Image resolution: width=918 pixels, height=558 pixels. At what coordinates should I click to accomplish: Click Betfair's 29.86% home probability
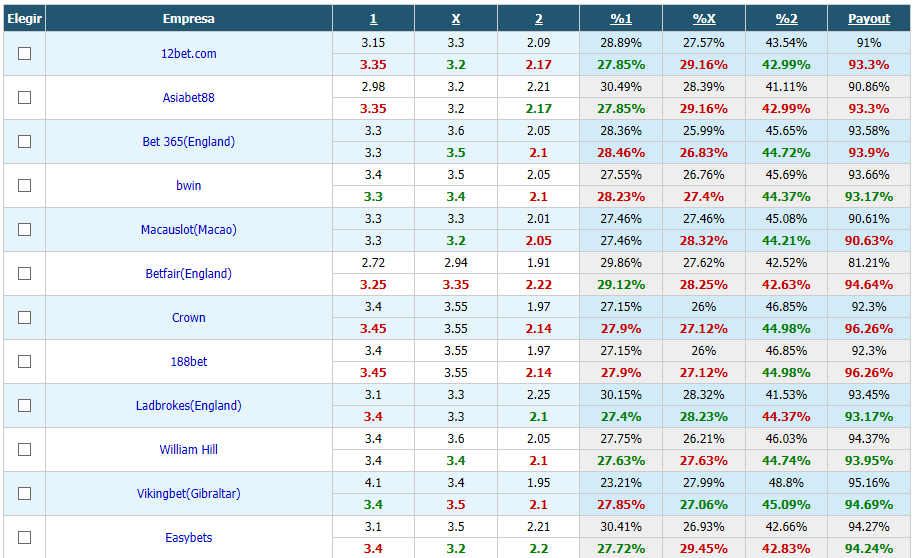[621, 262]
